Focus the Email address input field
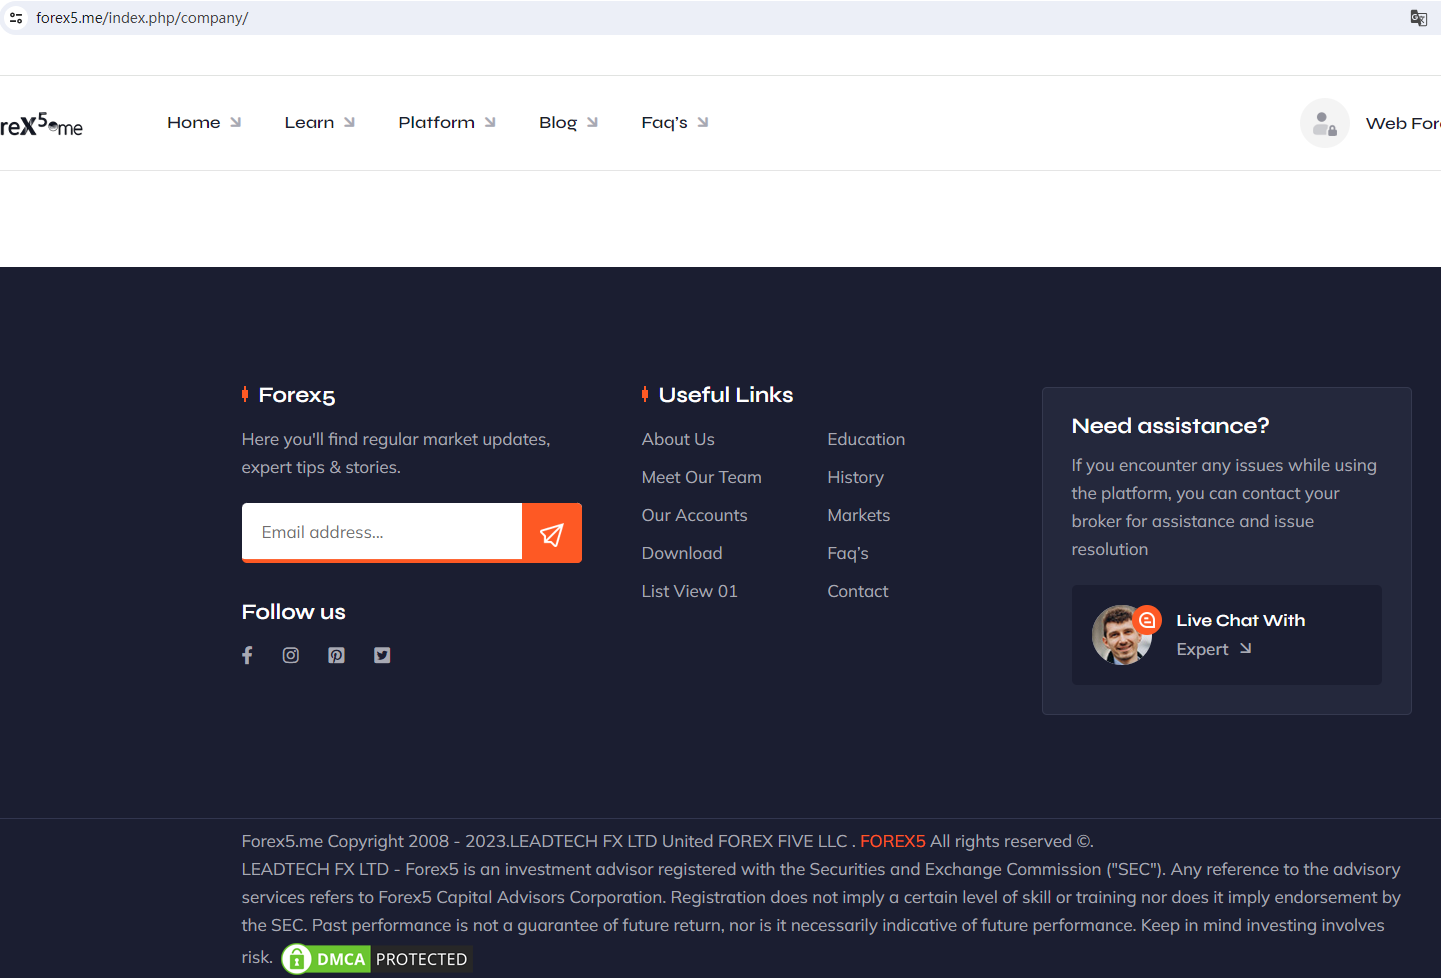The image size is (1441, 978). click(x=382, y=532)
